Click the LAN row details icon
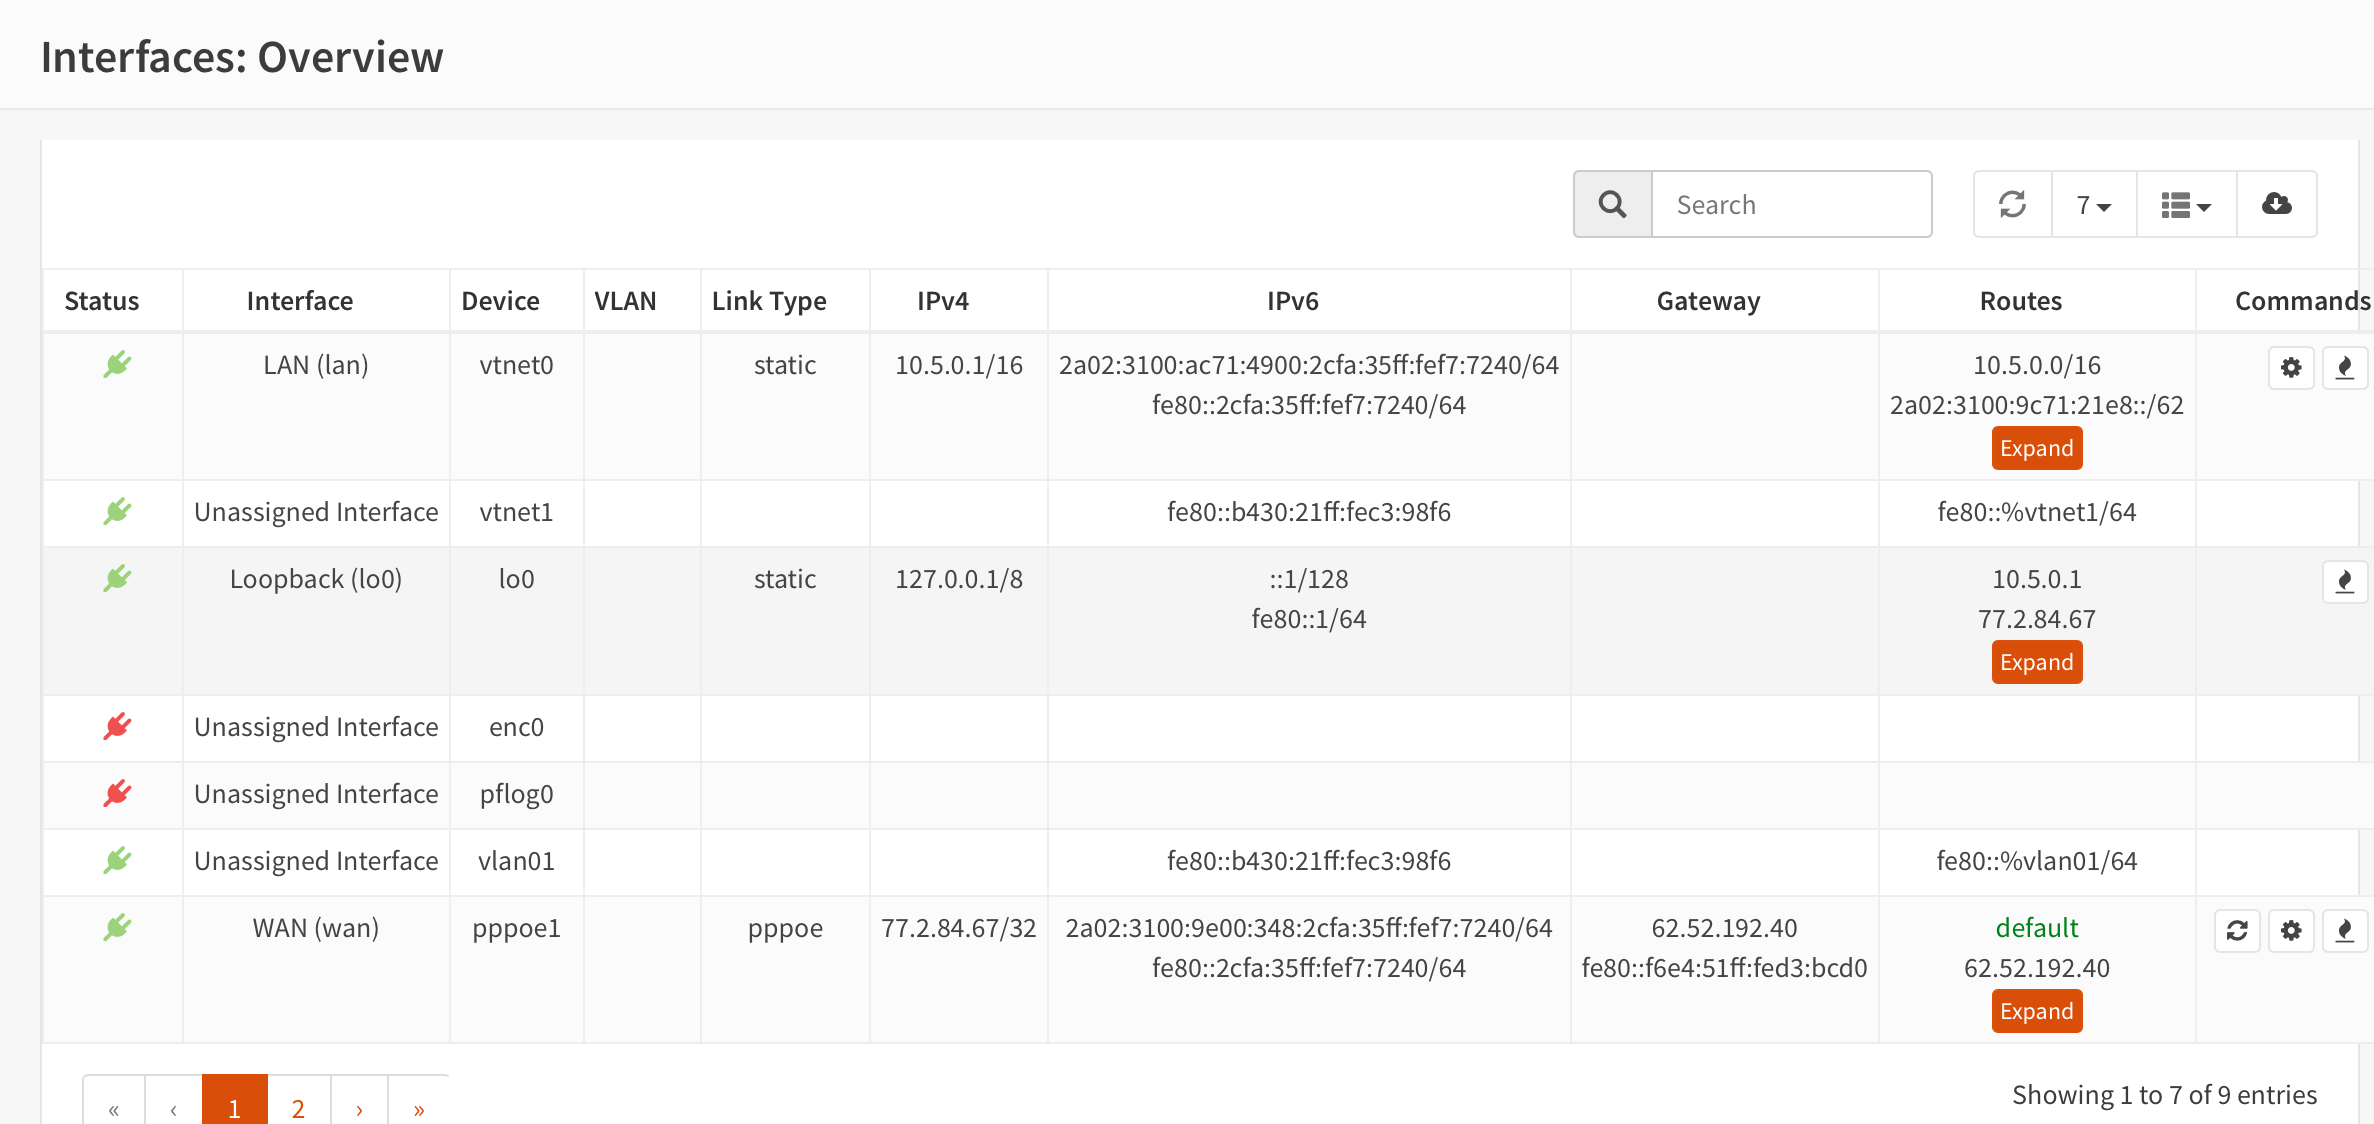This screenshot has width=2374, height=1124. (2344, 368)
